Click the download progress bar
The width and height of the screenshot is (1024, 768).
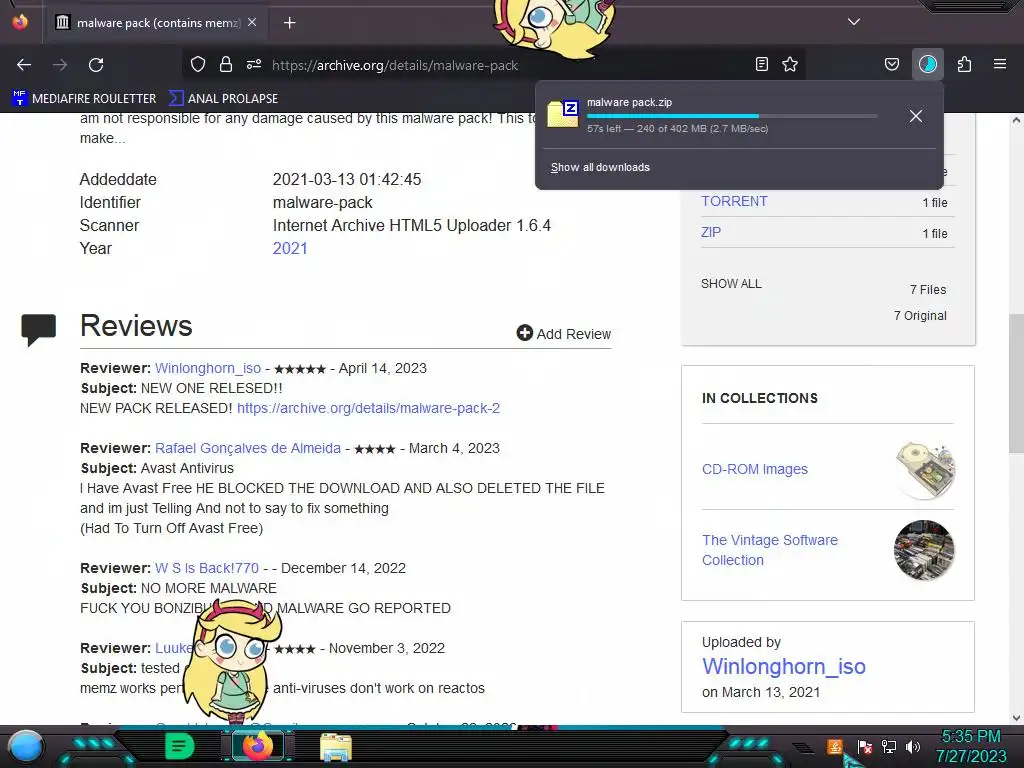coord(731,116)
